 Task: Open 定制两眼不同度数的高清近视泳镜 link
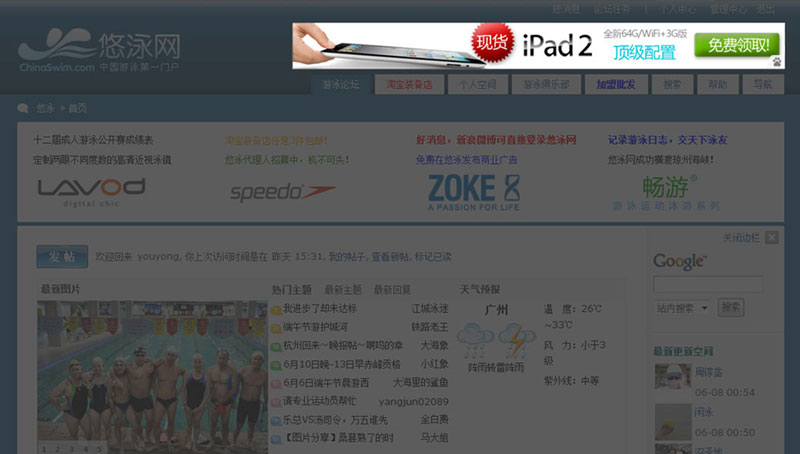102,160
